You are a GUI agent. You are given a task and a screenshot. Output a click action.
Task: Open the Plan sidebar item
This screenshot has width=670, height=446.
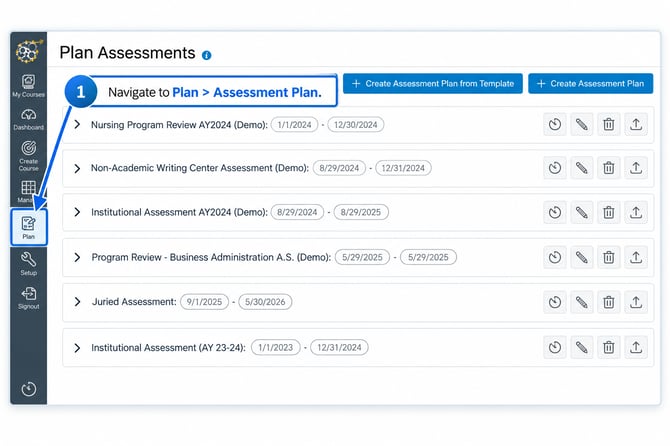tap(29, 227)
